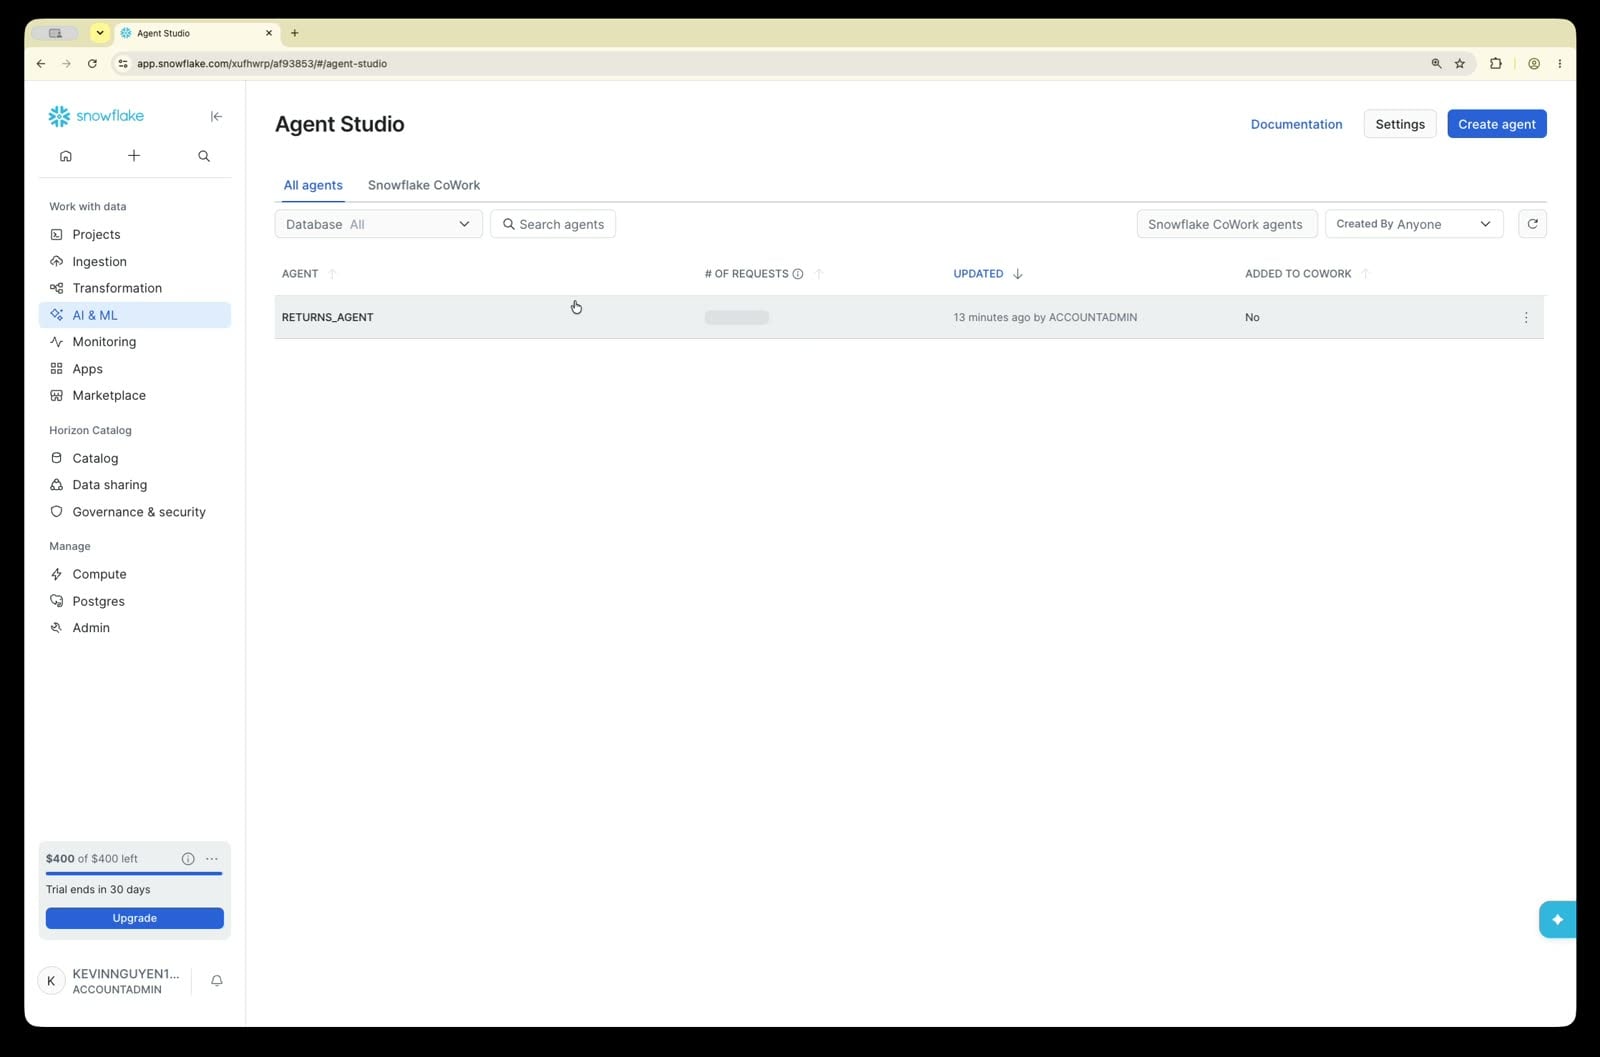Reload the browser page

(x=92, y=63)
